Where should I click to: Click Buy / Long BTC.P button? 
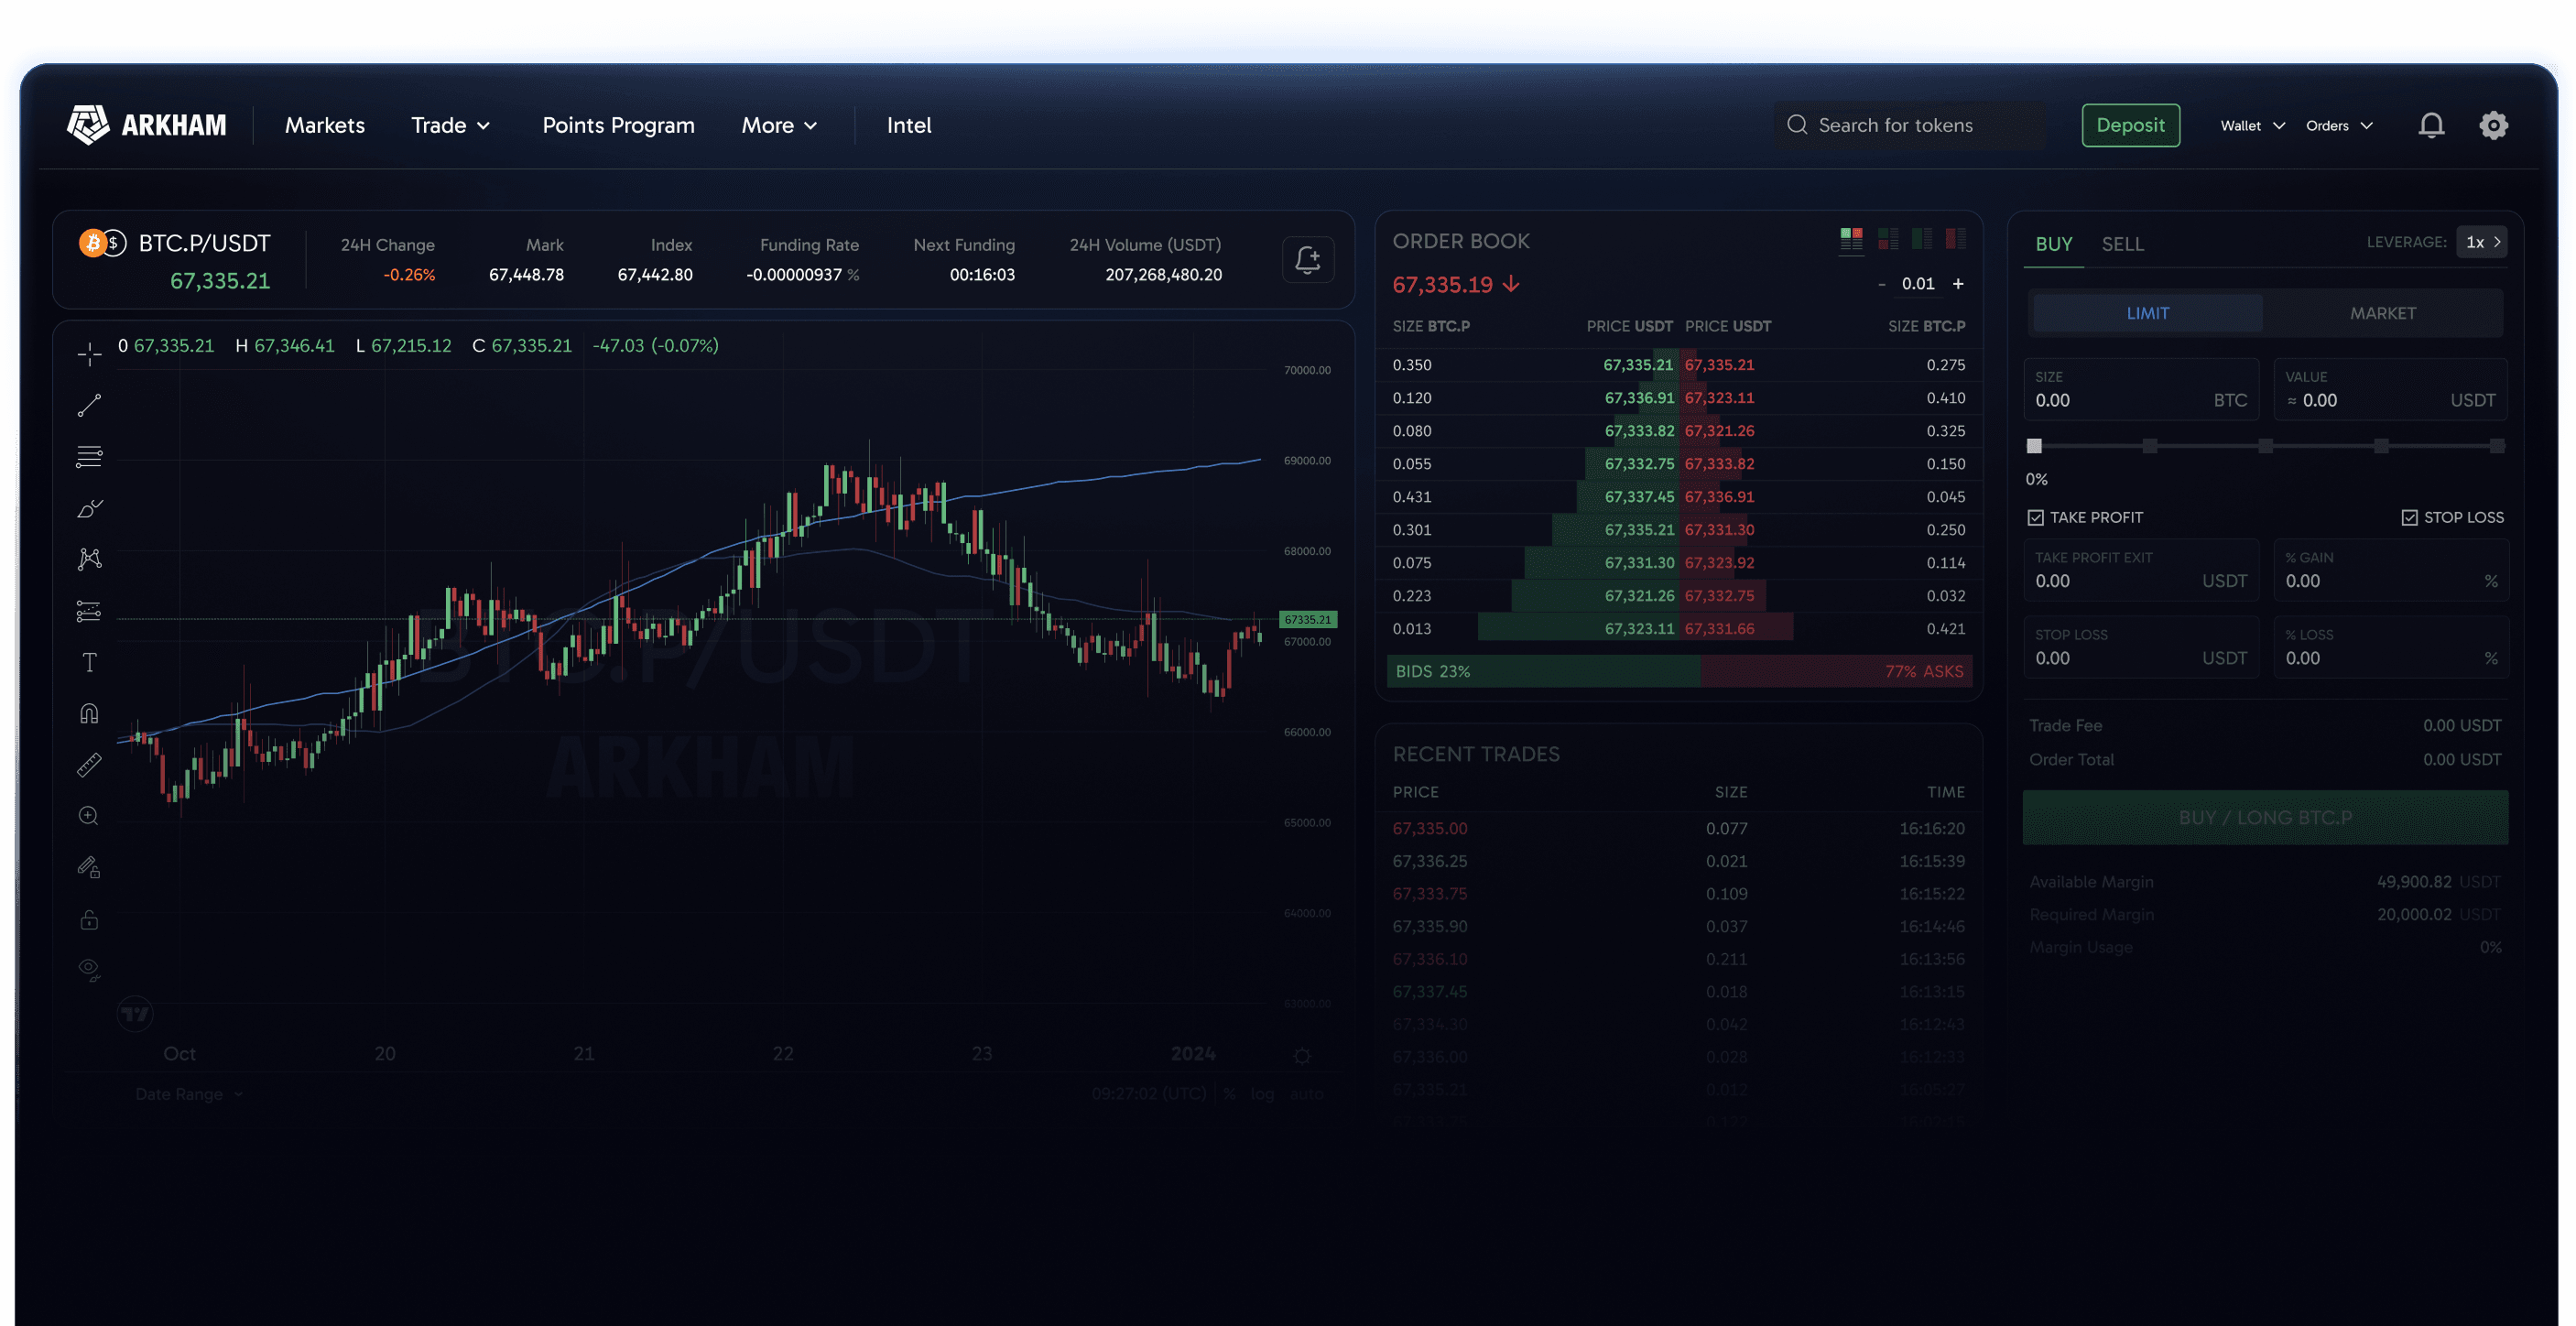click(2264, 818)
